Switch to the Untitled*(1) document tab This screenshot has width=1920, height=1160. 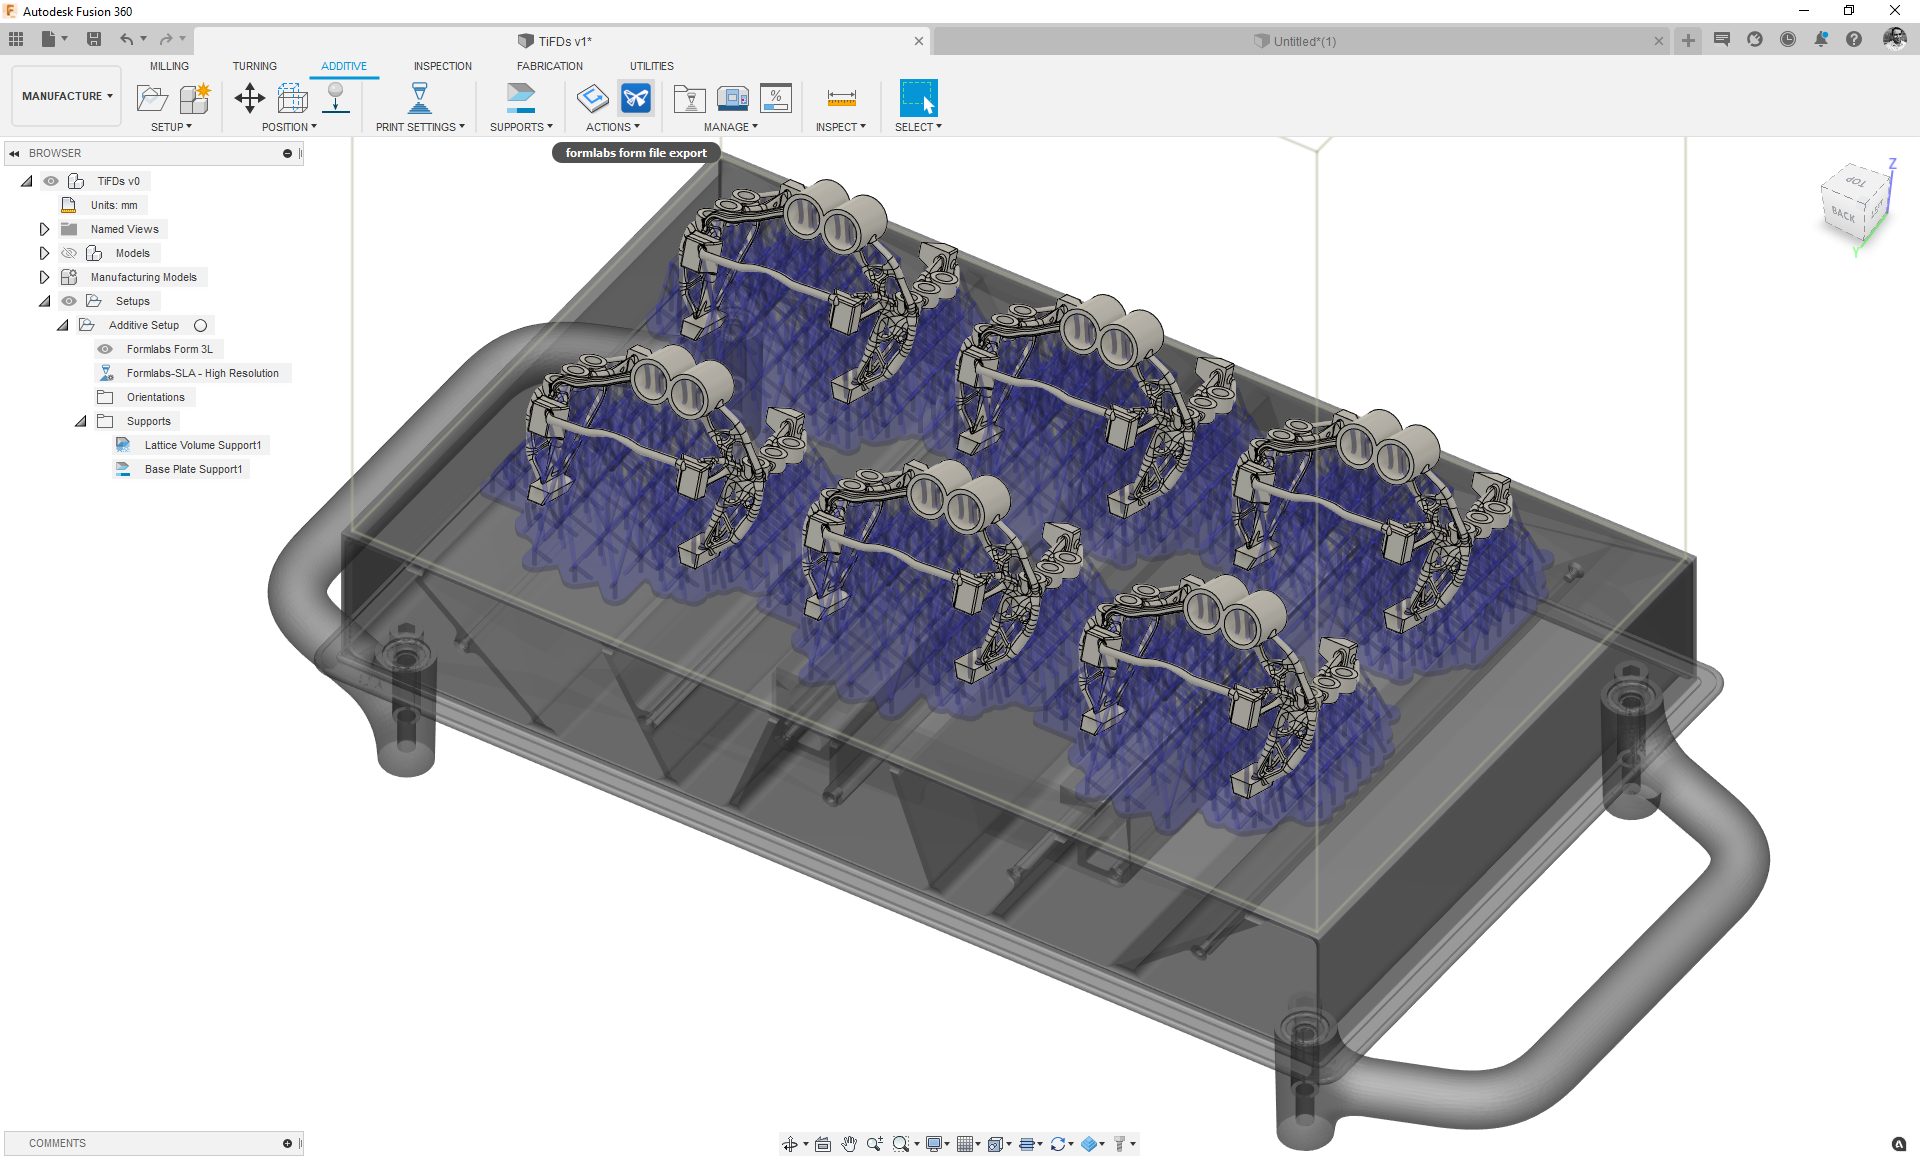(x=1303, y=41)
